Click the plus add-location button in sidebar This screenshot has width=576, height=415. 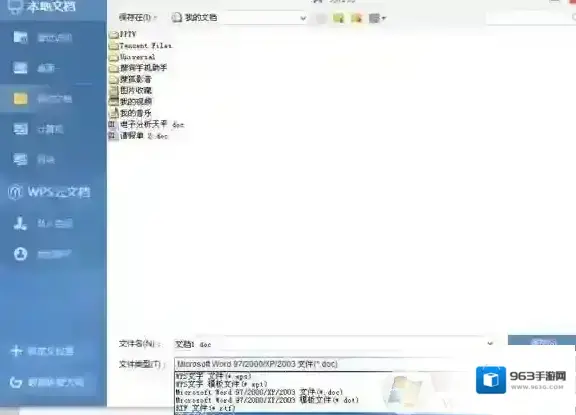tap(42, 351)
